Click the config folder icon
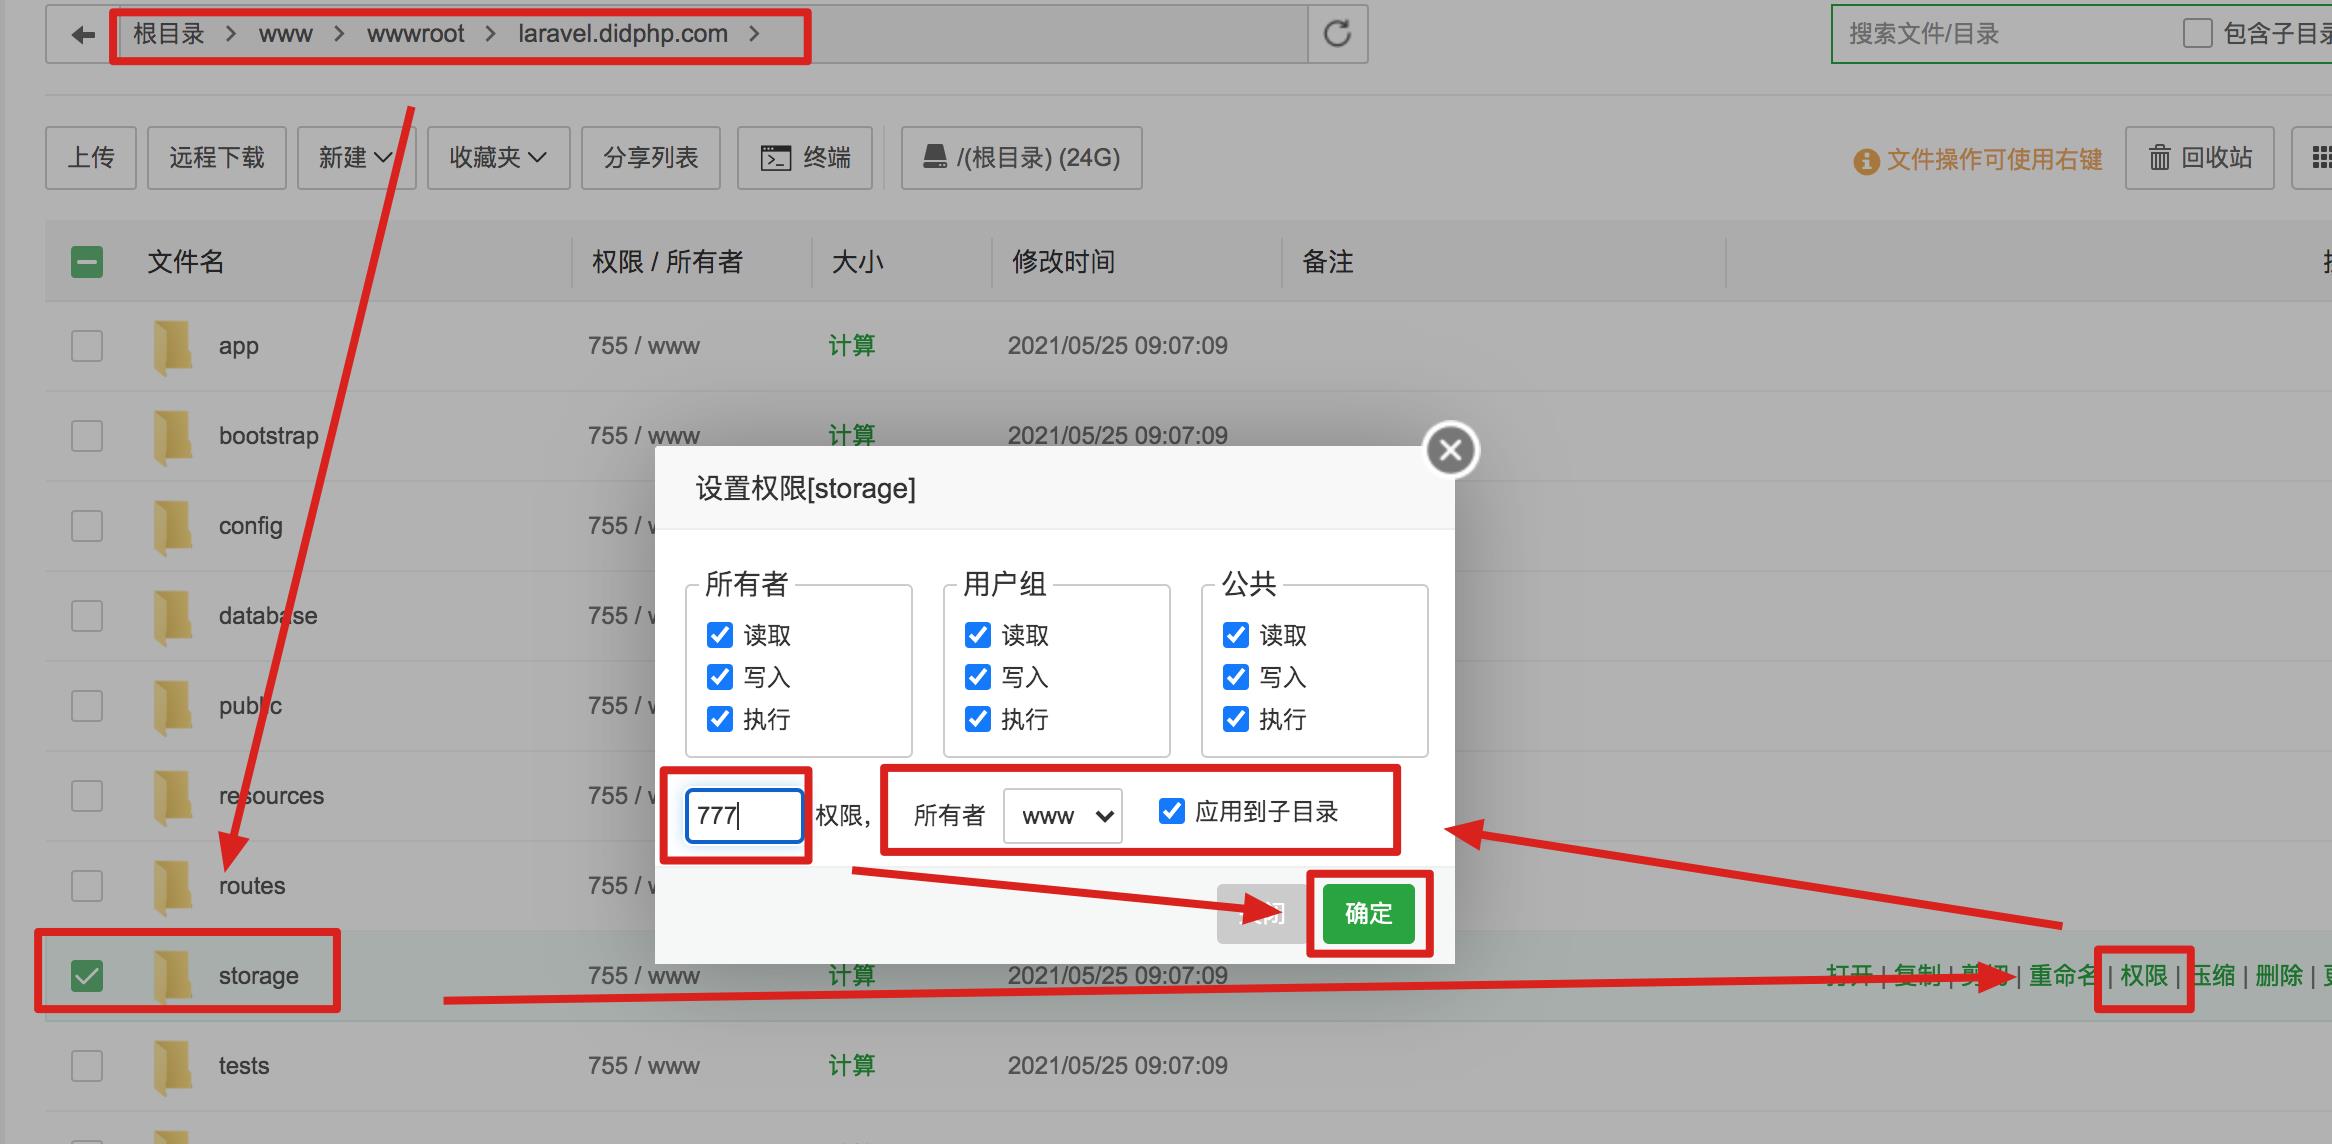Screen dimensions: 2332x1144 coord(173,526)
